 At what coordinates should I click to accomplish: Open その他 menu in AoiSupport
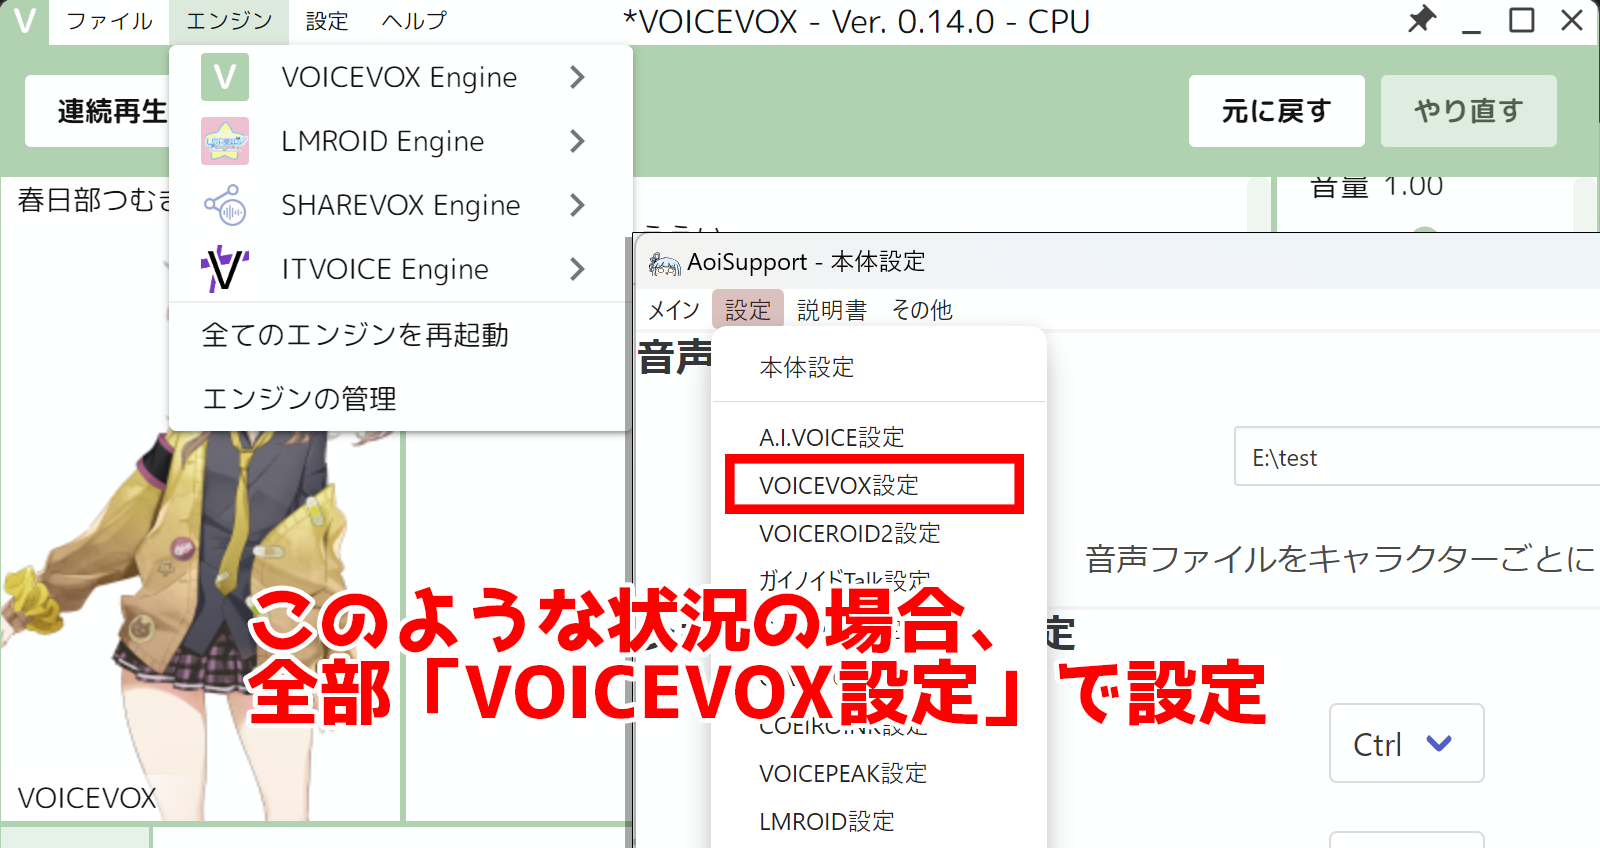pos(922,310)
